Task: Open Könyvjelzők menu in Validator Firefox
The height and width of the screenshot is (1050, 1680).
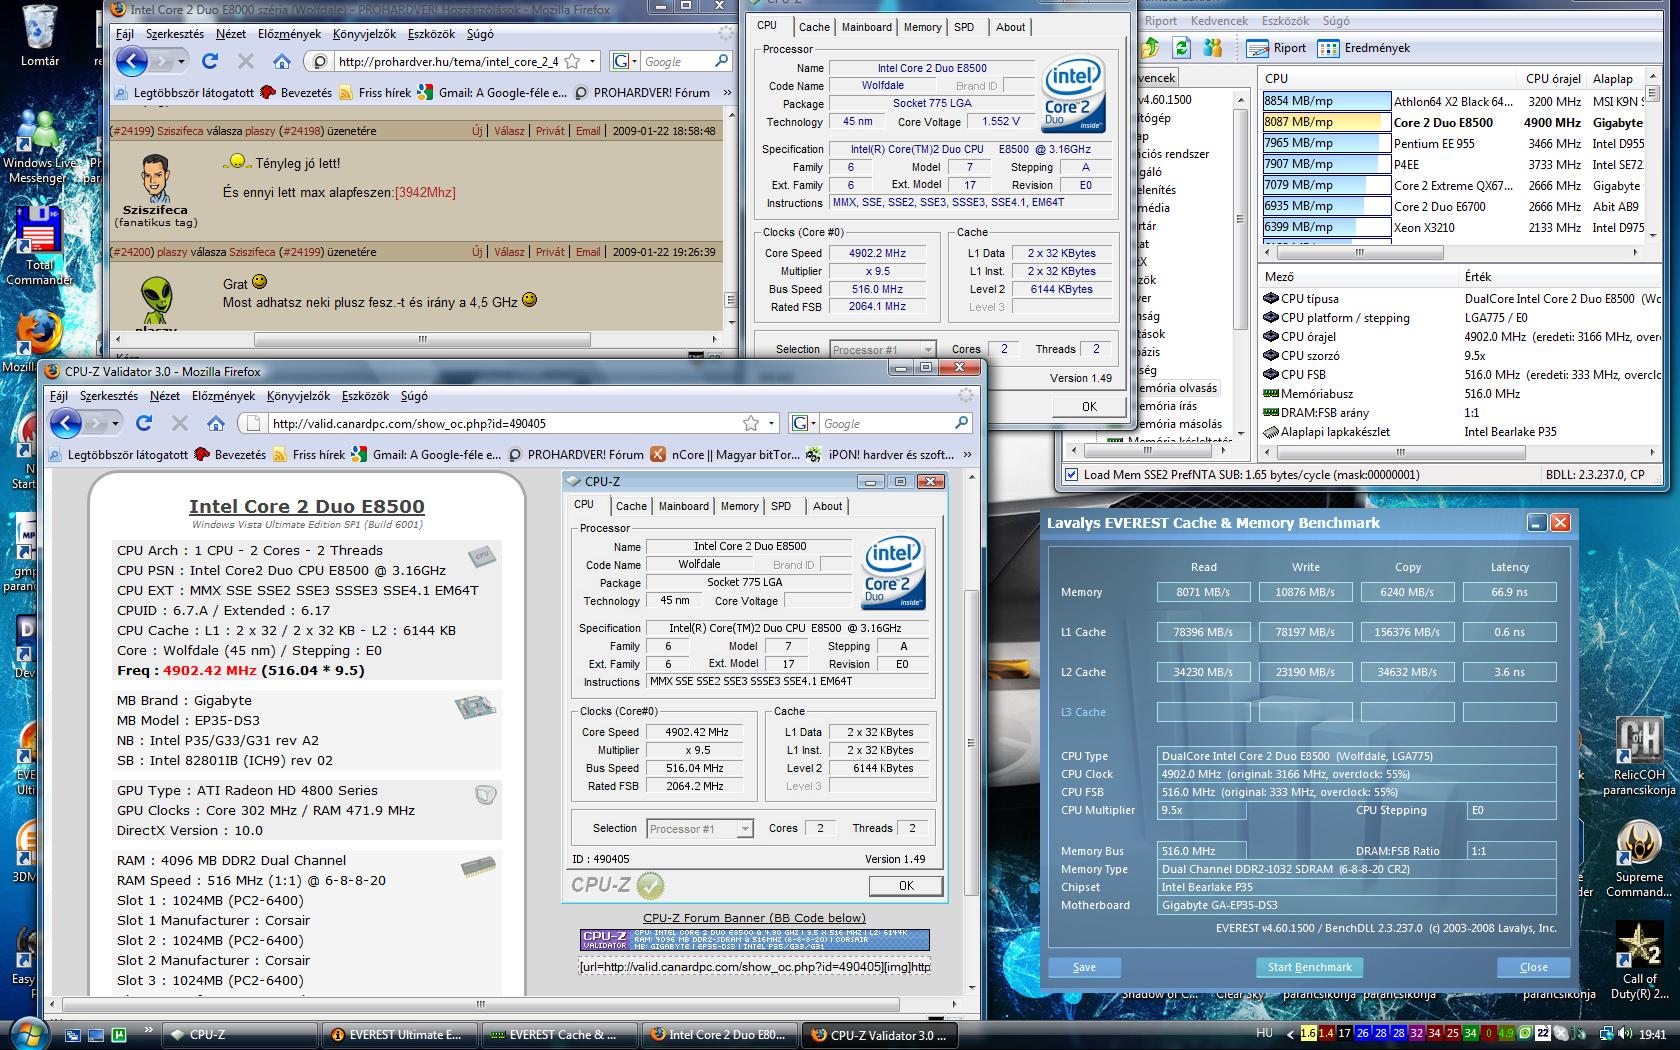Action: point(300,396)
